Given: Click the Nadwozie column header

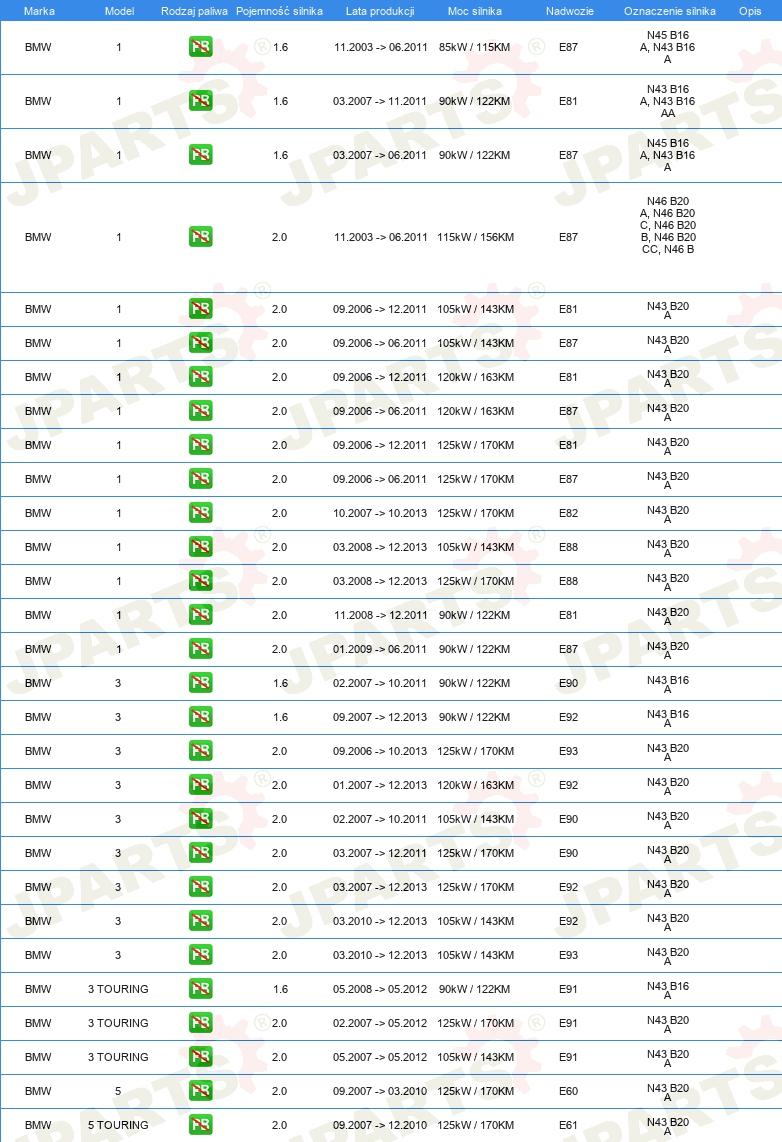Looking at the screenshot, I should click(569, 11).
